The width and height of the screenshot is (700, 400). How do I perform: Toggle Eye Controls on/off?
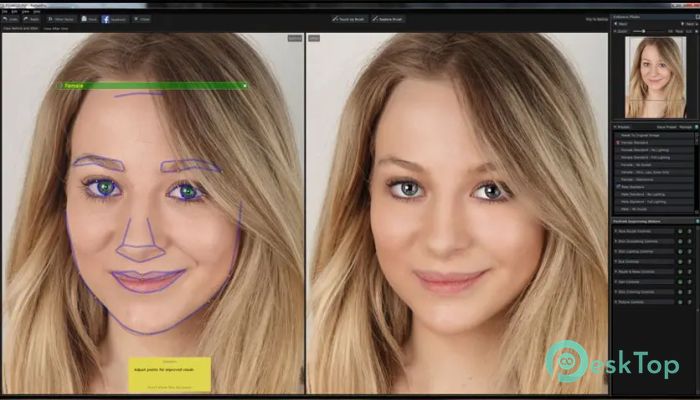click(680, 262)
